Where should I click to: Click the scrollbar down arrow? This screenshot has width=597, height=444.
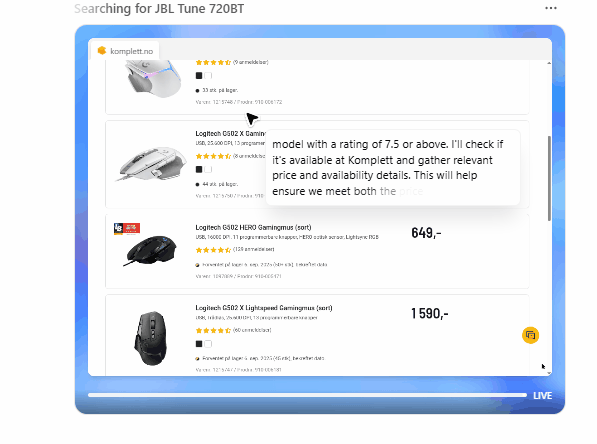pos(549,373)
